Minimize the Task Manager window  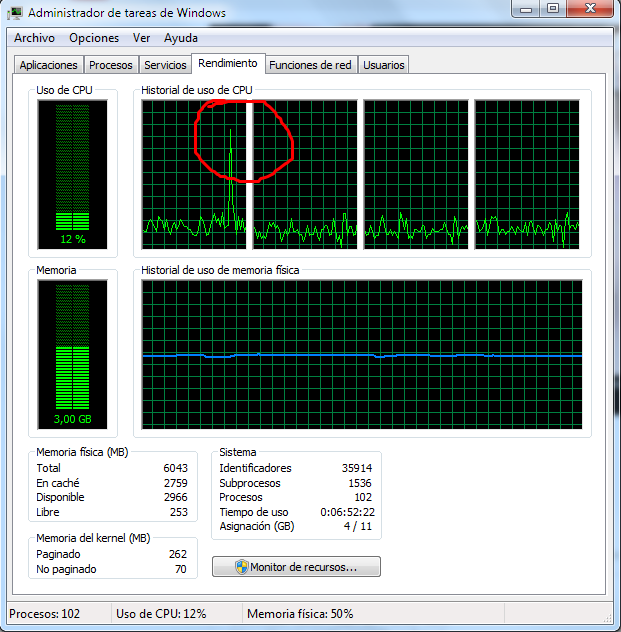[526, 9]
